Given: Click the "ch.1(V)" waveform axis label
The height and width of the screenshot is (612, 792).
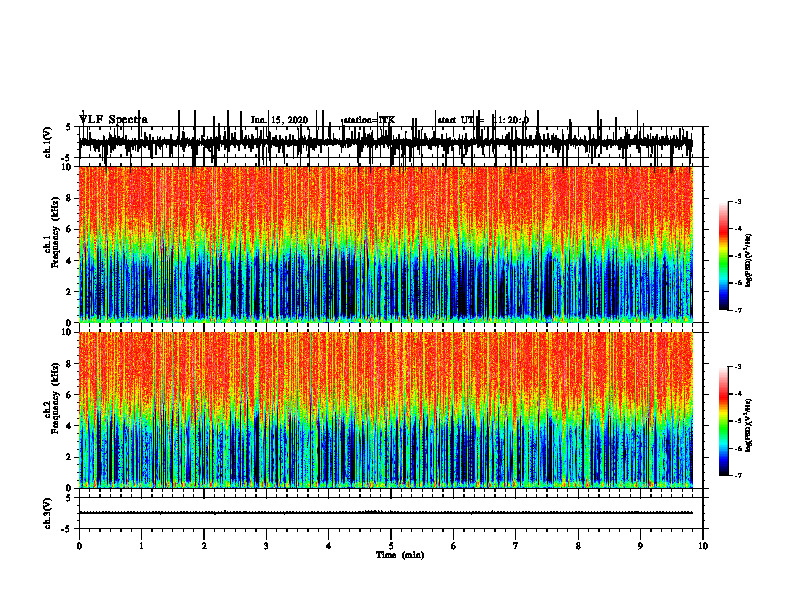Looking at the screenshot, I should (47, 142).
